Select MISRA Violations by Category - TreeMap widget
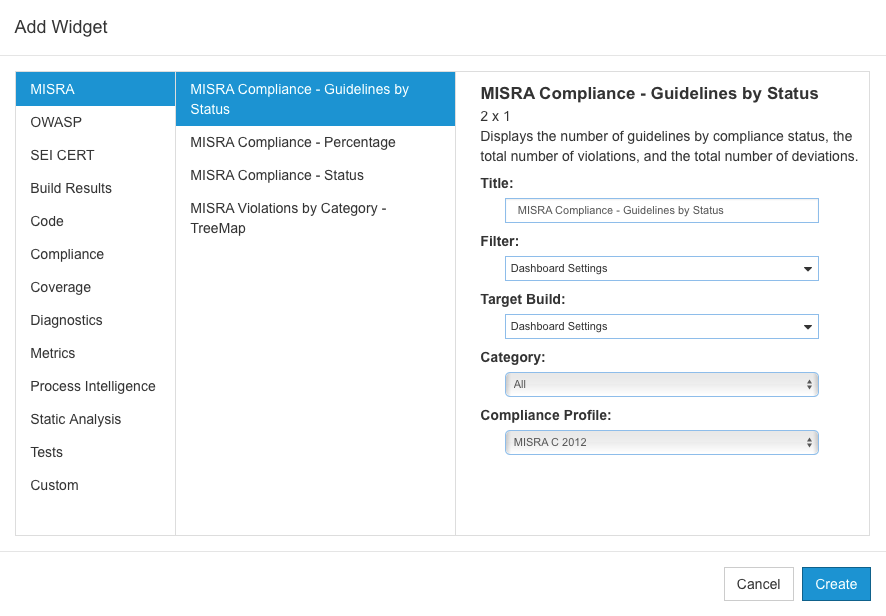This screenshot has width=886, height=616. tap(315, 218)
